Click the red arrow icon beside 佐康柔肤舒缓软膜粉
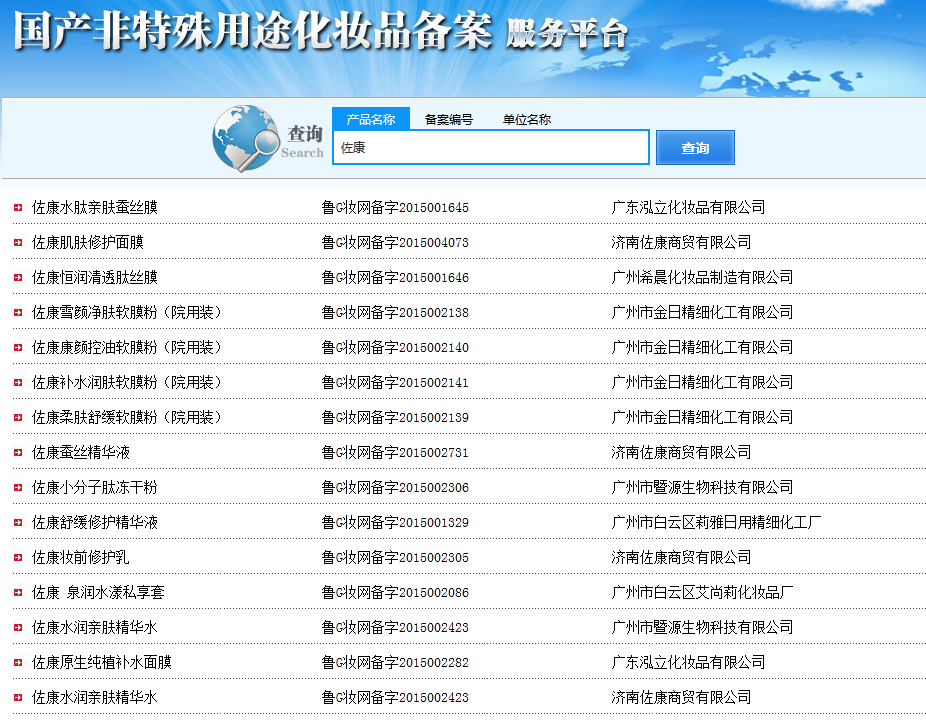 [x=18, y=417]
